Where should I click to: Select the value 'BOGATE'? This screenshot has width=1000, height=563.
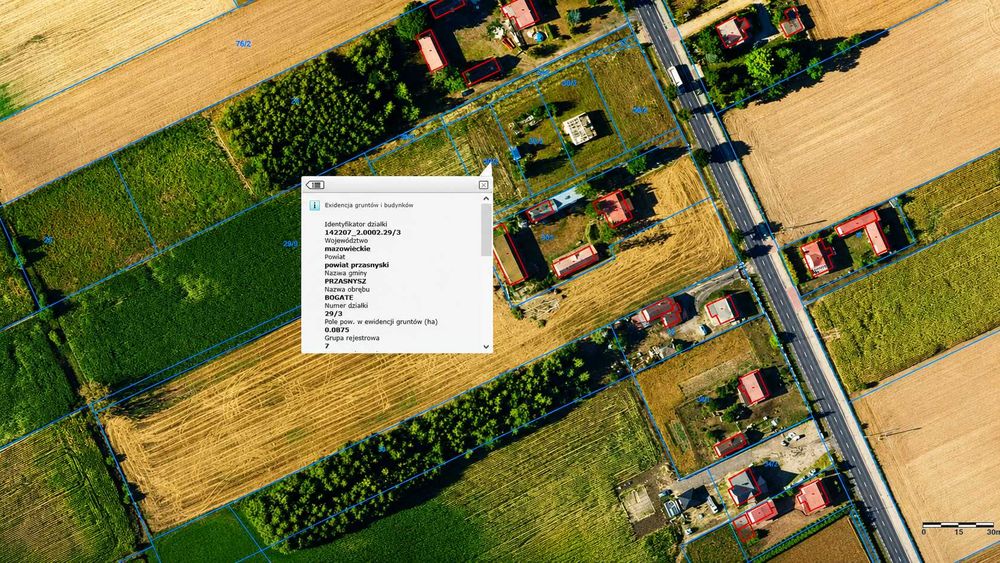(x=339, y=298)
